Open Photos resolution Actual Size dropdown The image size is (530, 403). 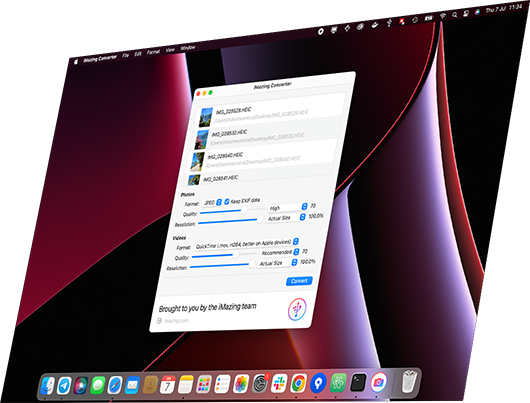click(286, 218)
